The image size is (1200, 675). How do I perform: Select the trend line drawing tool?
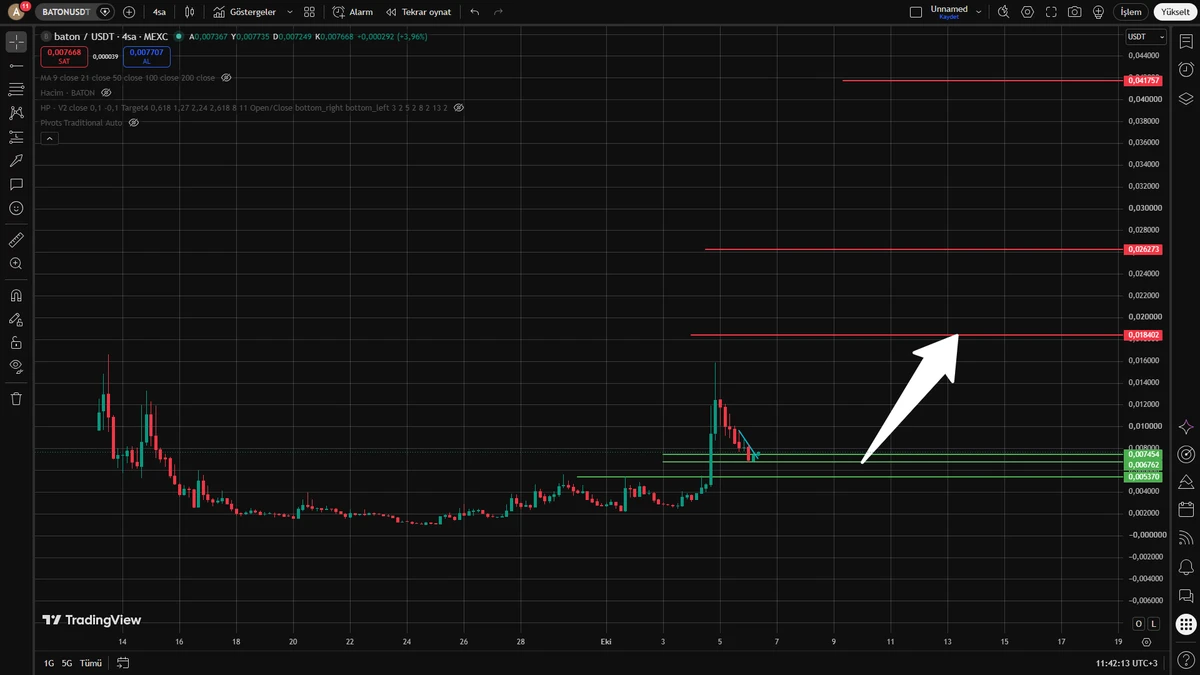tap(16, 66)
